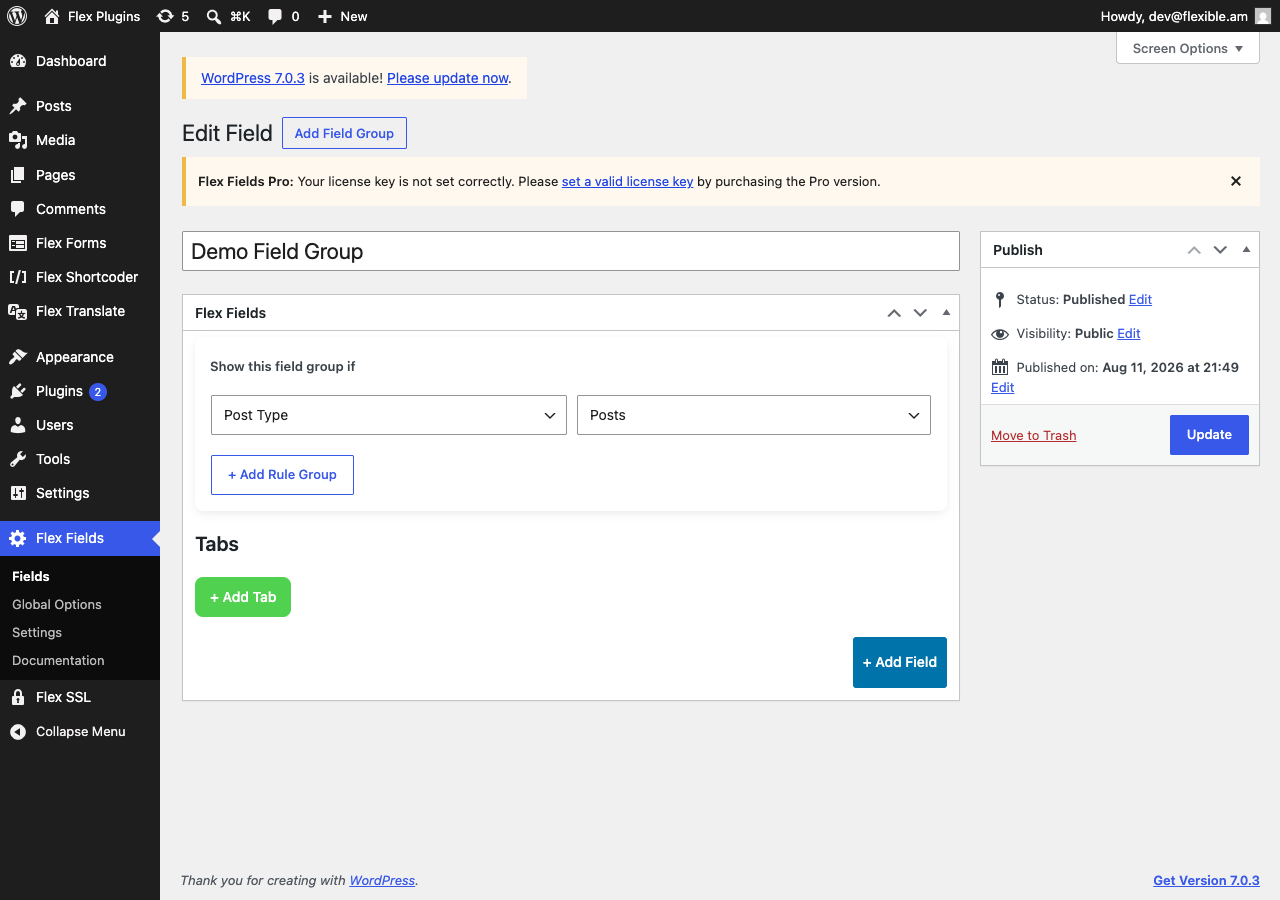Open the Posts value dropdown

pos(754,415)
